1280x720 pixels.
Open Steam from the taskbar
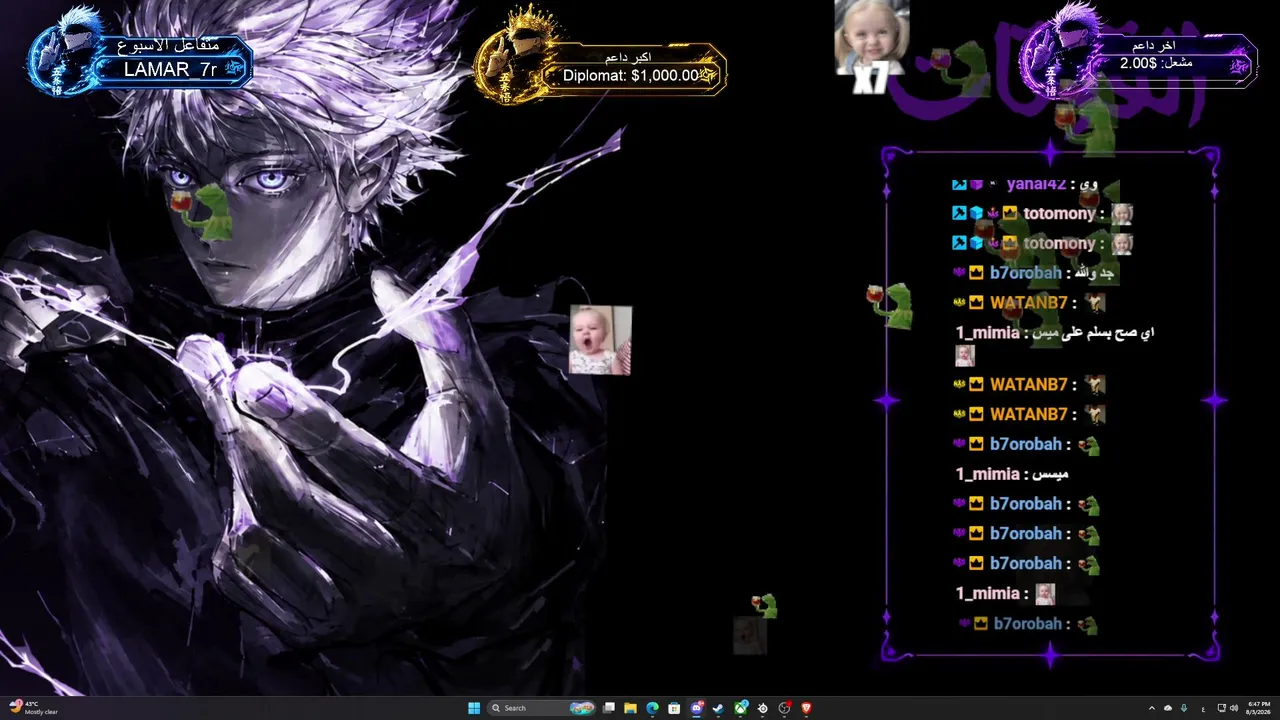pos(718,708)
